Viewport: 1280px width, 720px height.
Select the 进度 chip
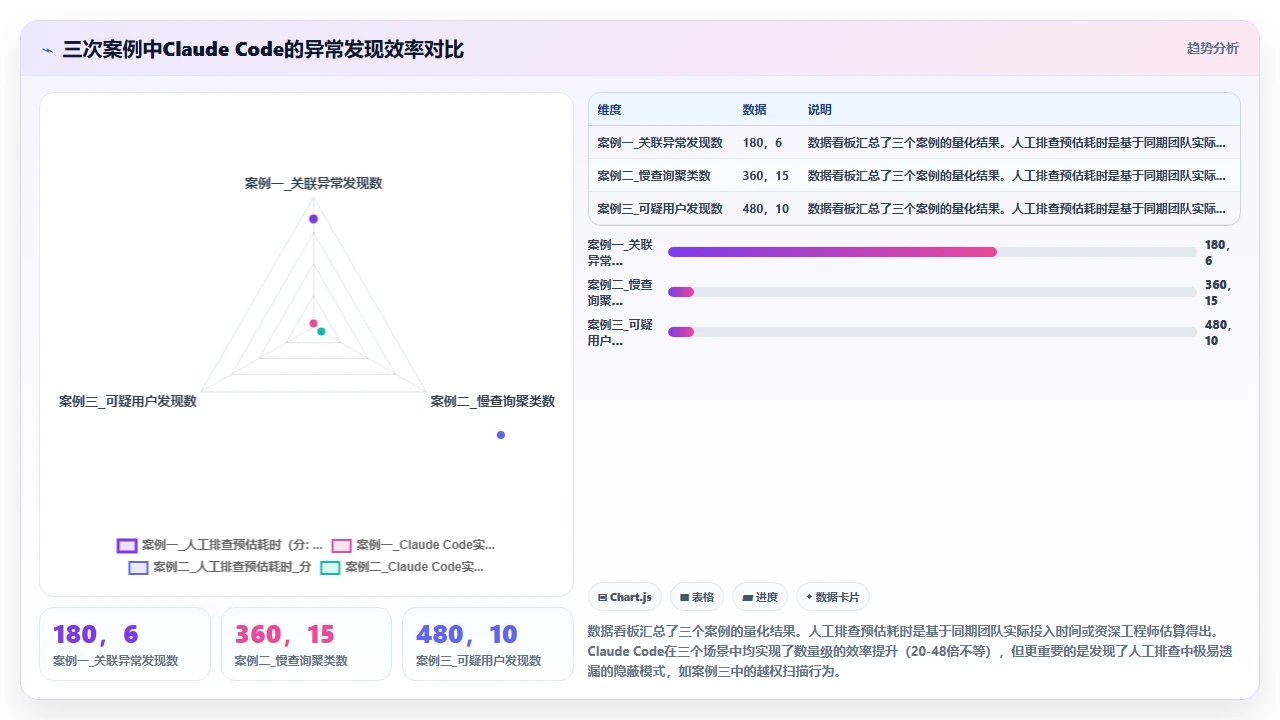pos(760,597)
